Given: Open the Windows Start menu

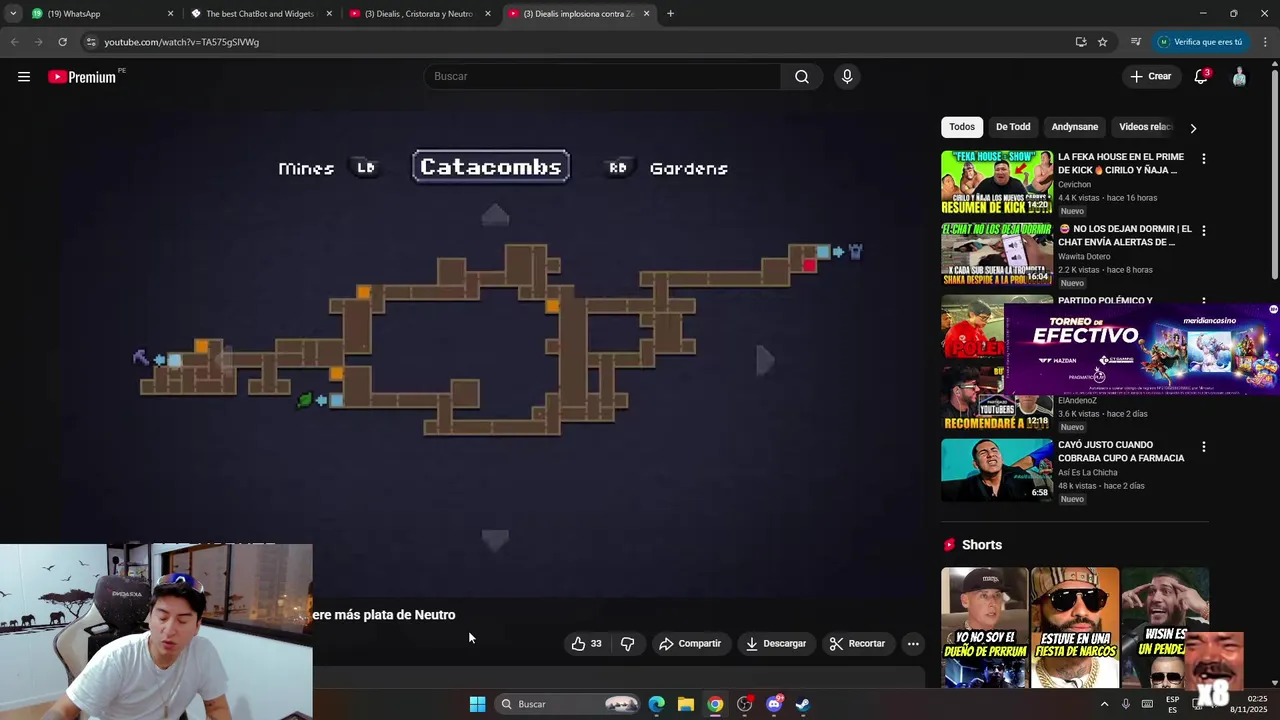Looking at the screenshot, I should (x=477, y=704).
